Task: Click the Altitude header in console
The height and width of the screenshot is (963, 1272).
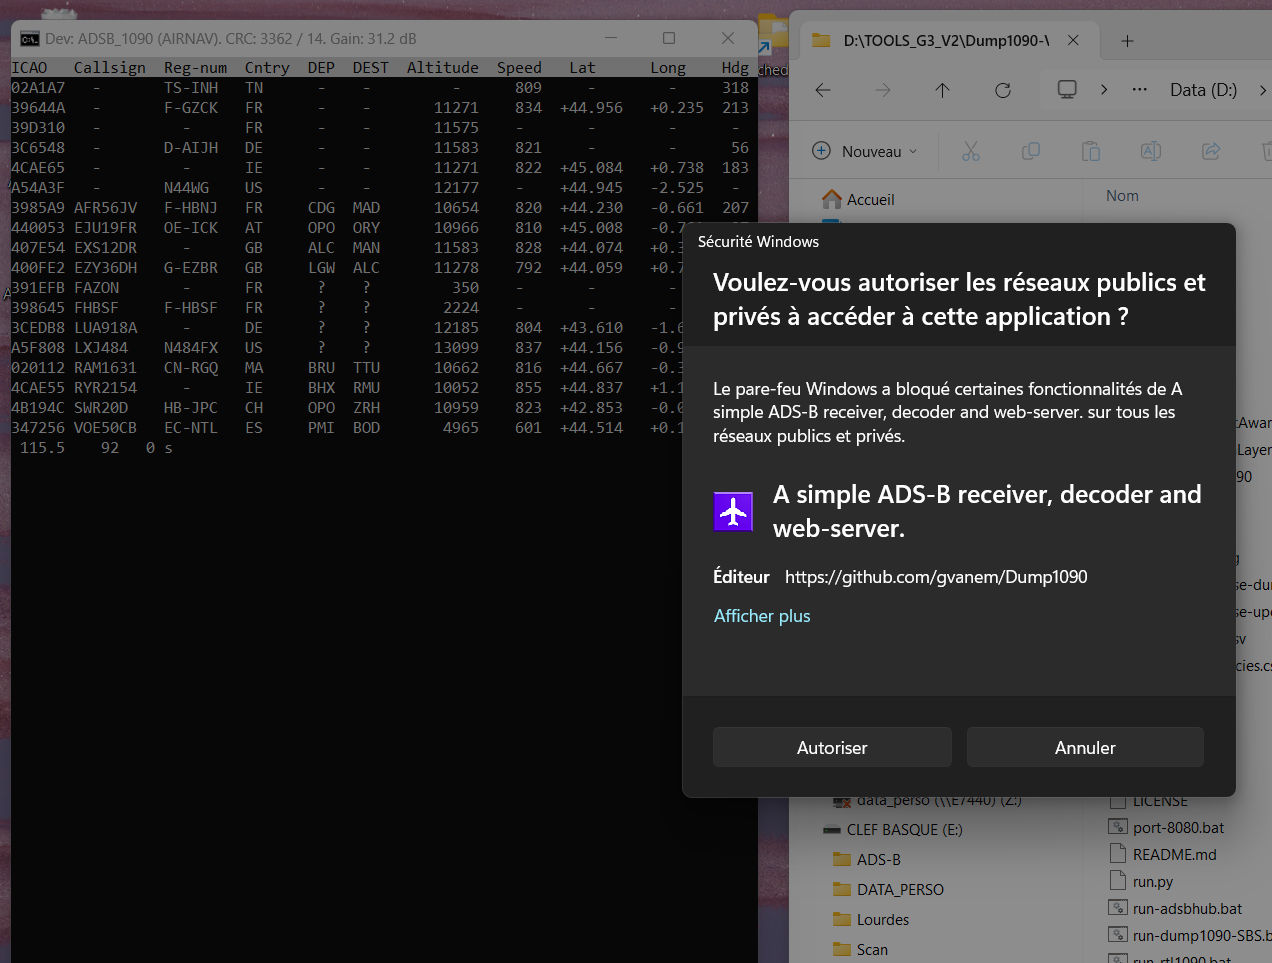Action: (443, 68)
